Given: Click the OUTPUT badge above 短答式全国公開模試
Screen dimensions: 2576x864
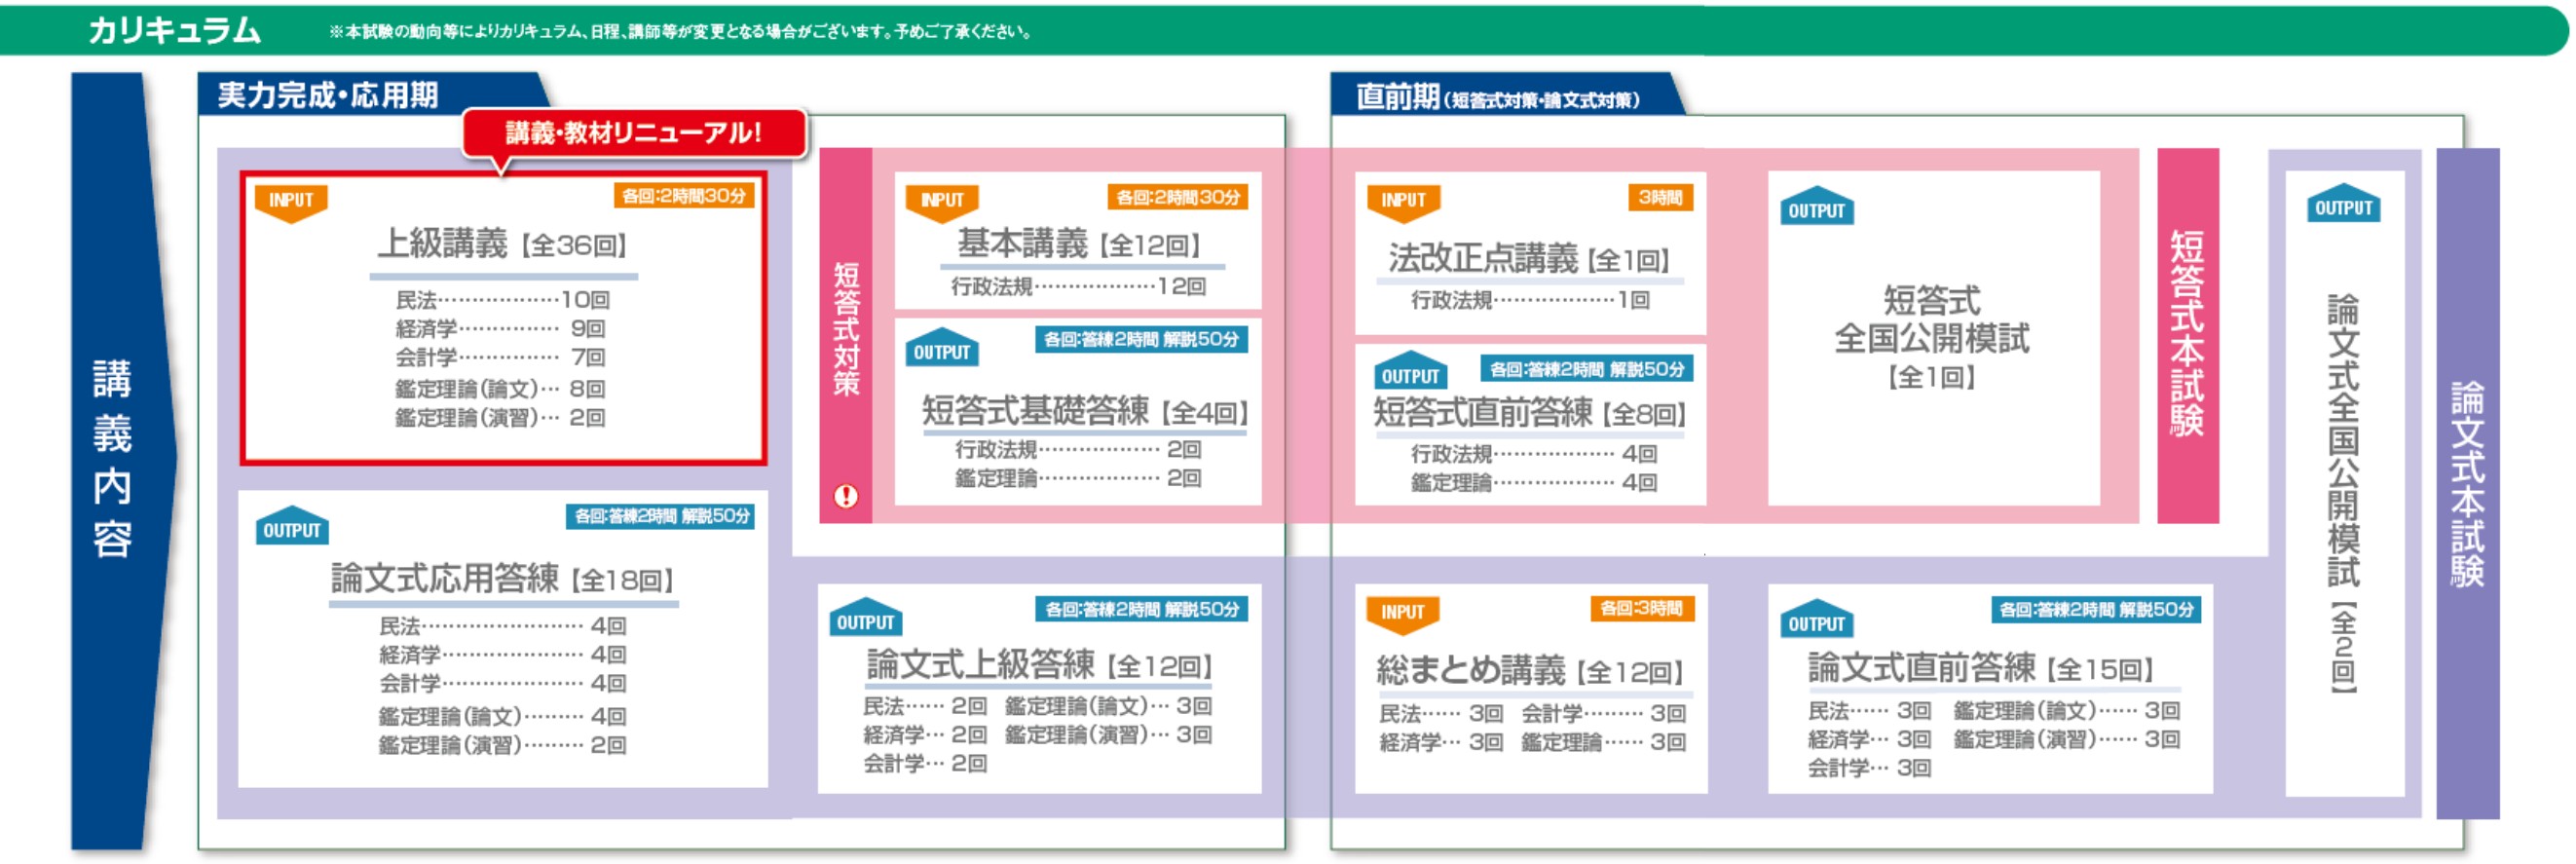Looking at the screenshot, I should tap(1816, 209).
